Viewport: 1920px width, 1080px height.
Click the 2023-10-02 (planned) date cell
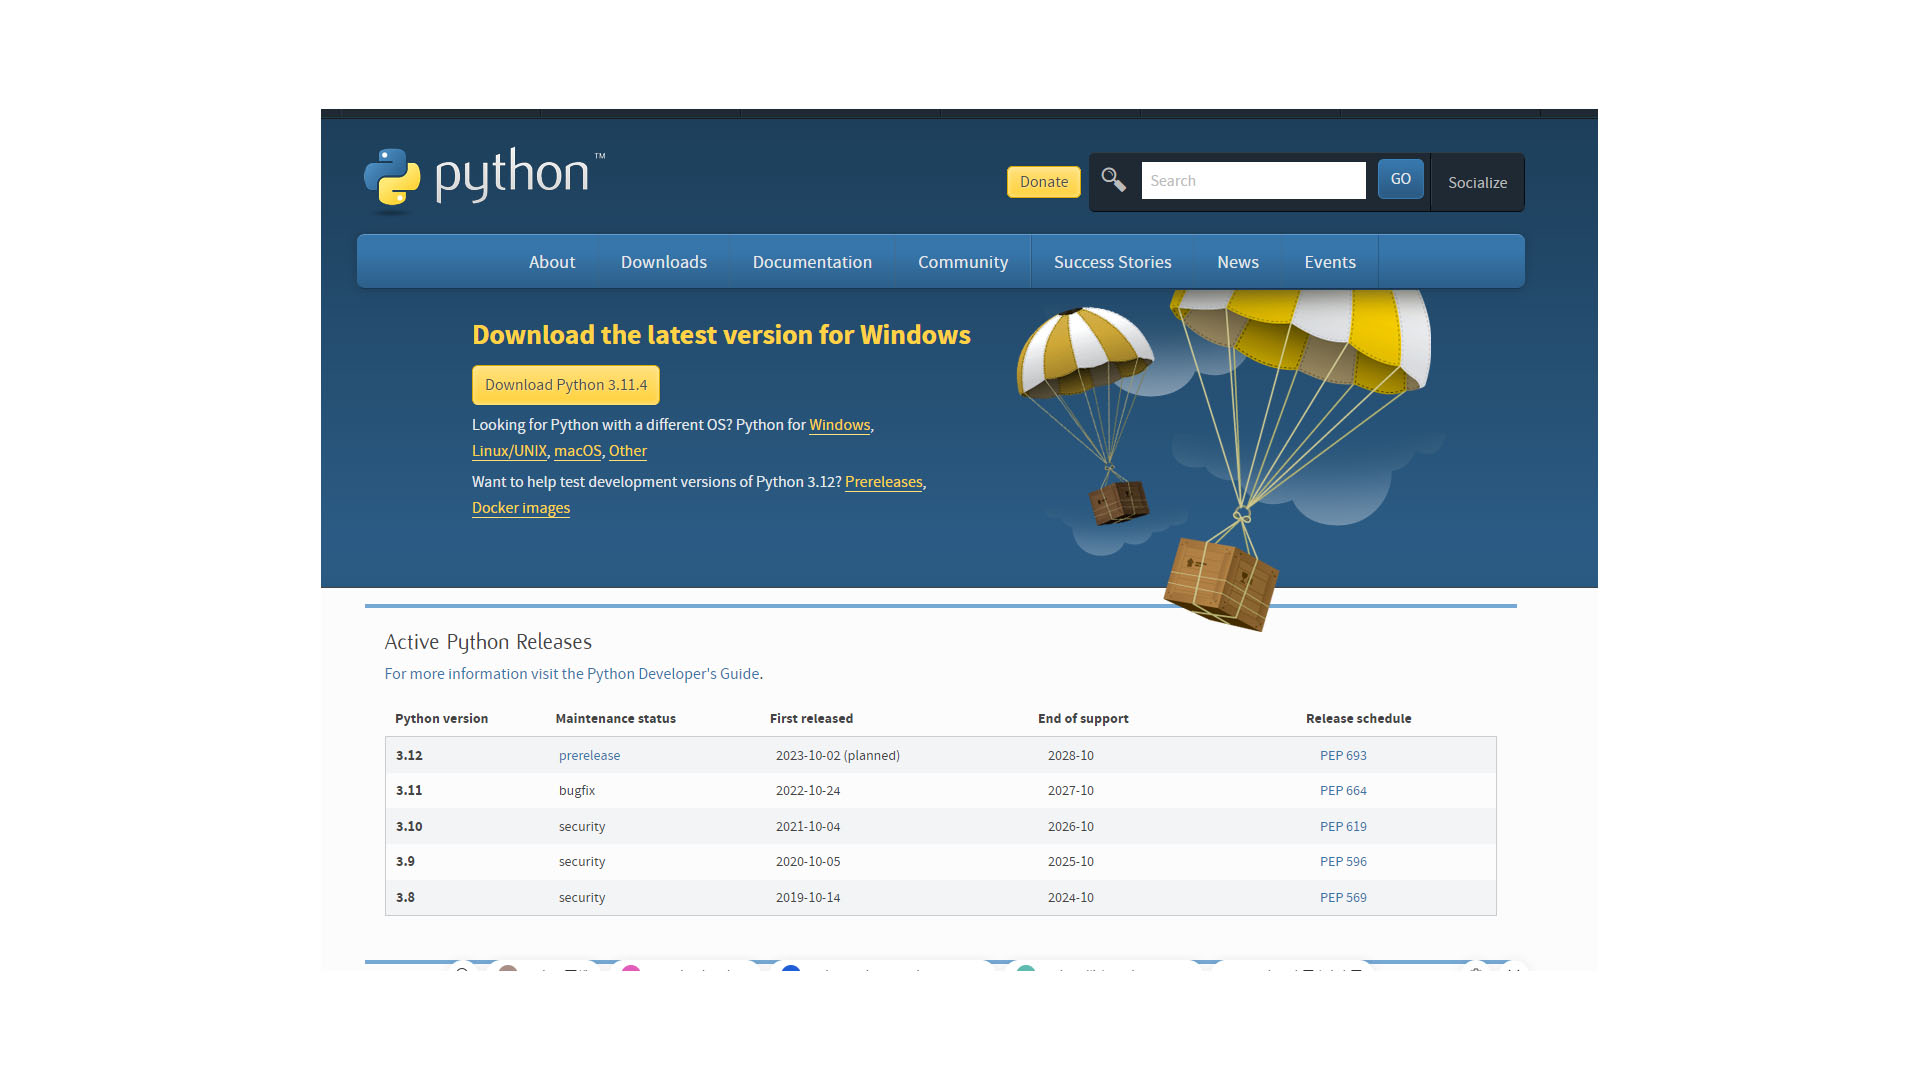[838, 756]
